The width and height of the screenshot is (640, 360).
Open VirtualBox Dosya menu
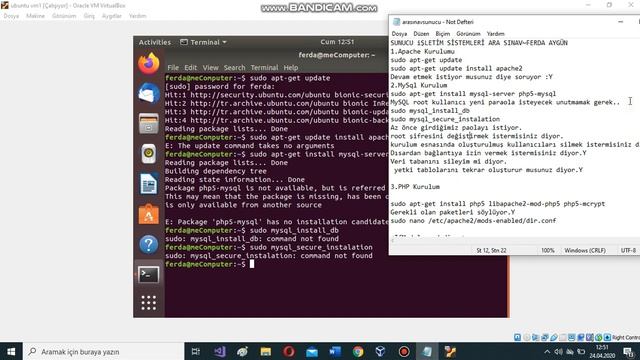(x=11, y=16)
